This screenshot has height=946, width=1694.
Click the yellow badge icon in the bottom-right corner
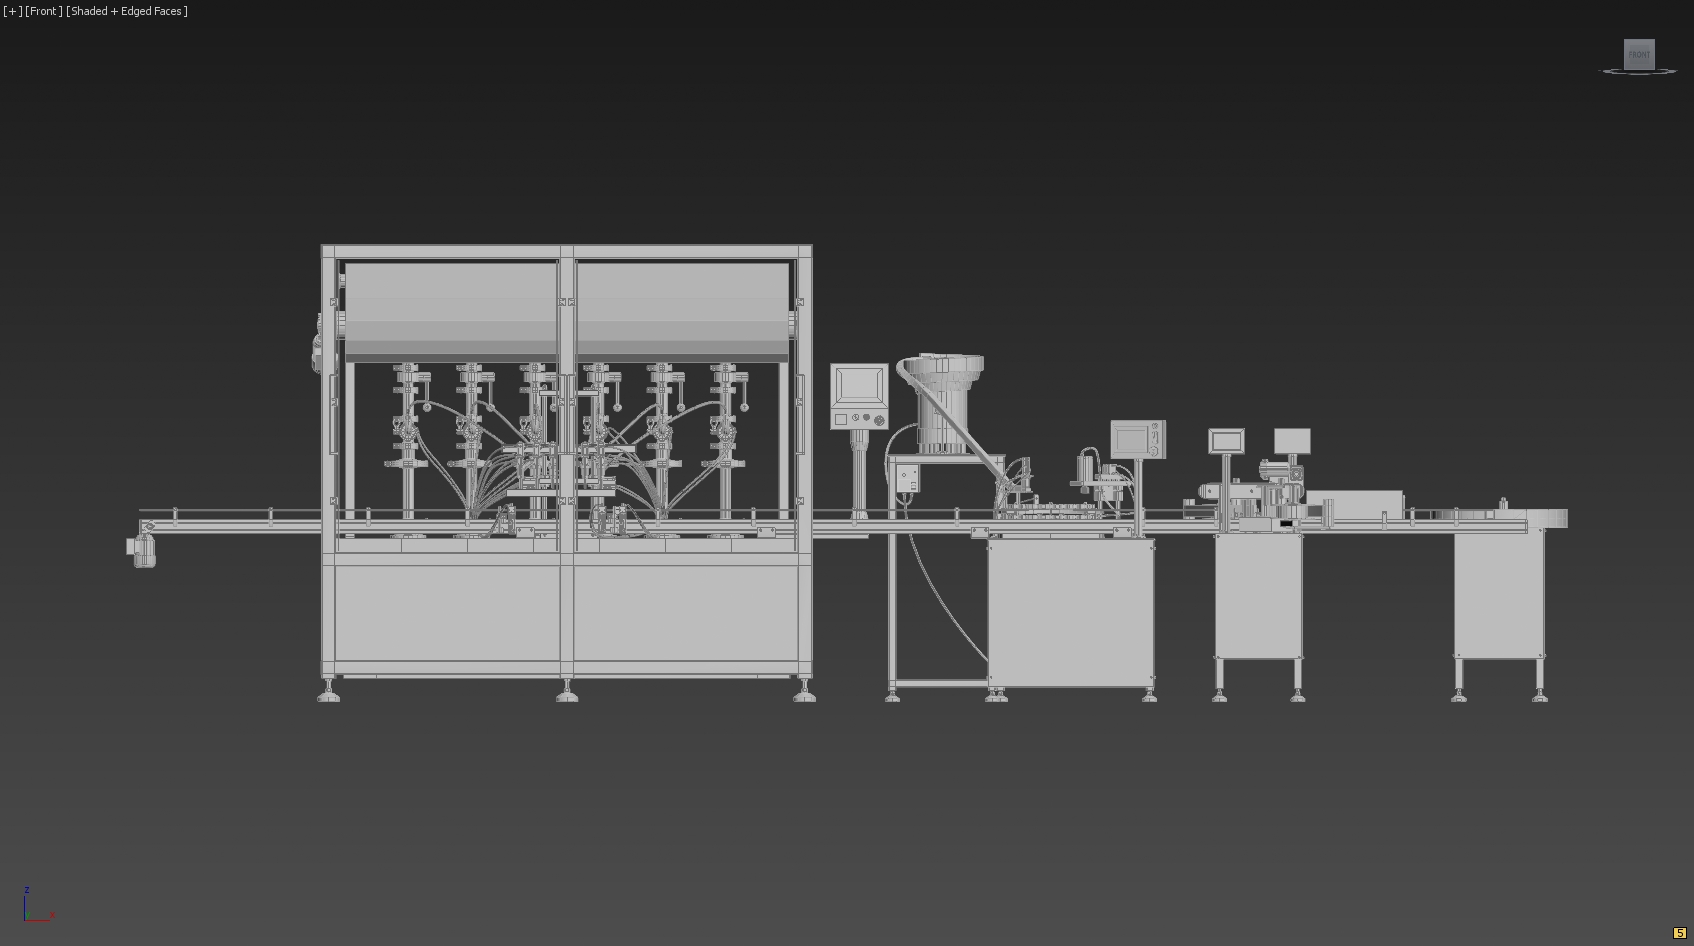(x=1679, y=933)
